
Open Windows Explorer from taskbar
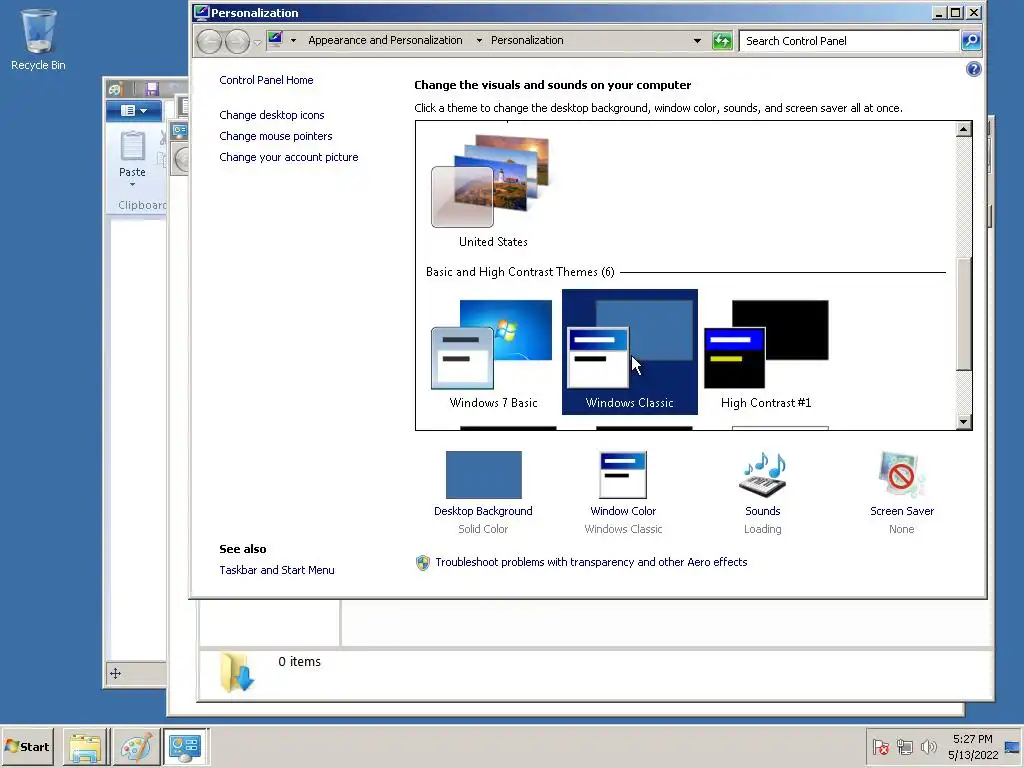tap(86, 746)
